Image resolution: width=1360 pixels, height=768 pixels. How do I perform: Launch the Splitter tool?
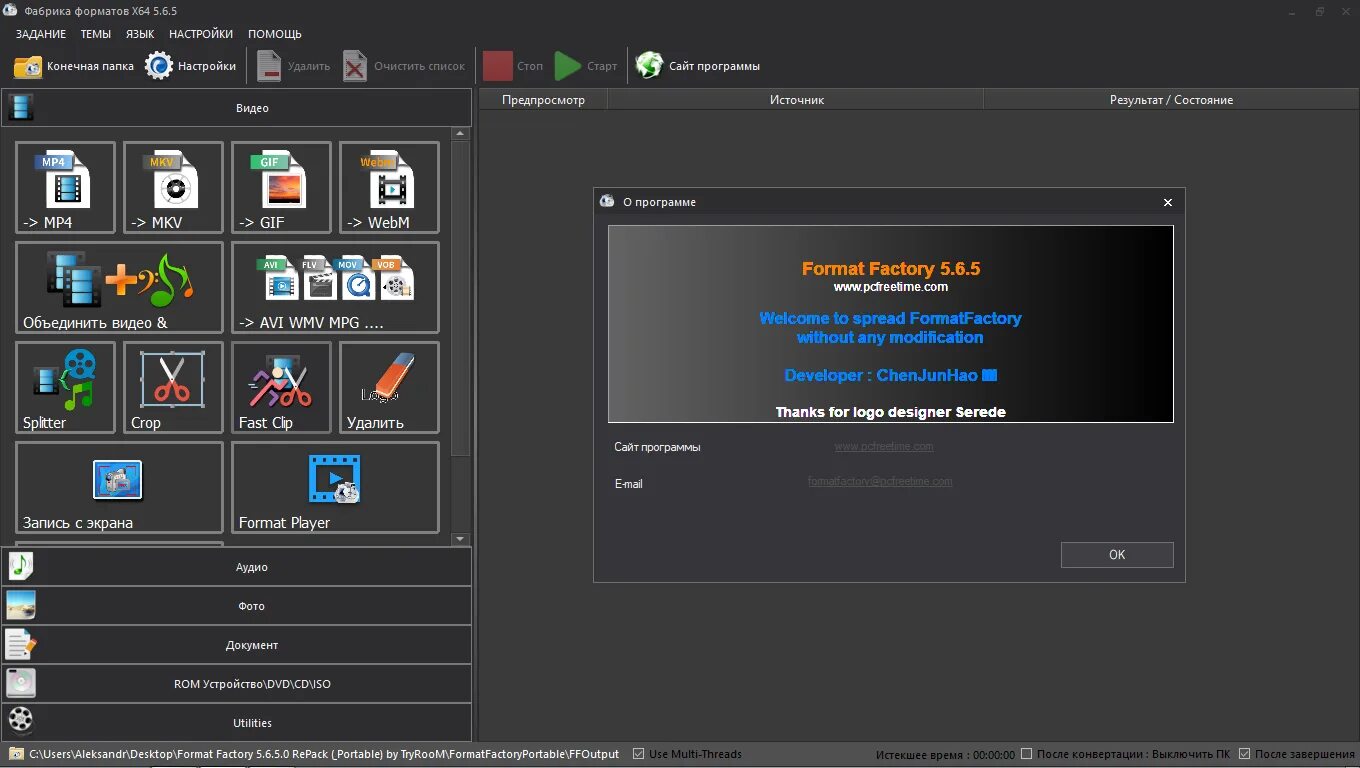[65, 387]
